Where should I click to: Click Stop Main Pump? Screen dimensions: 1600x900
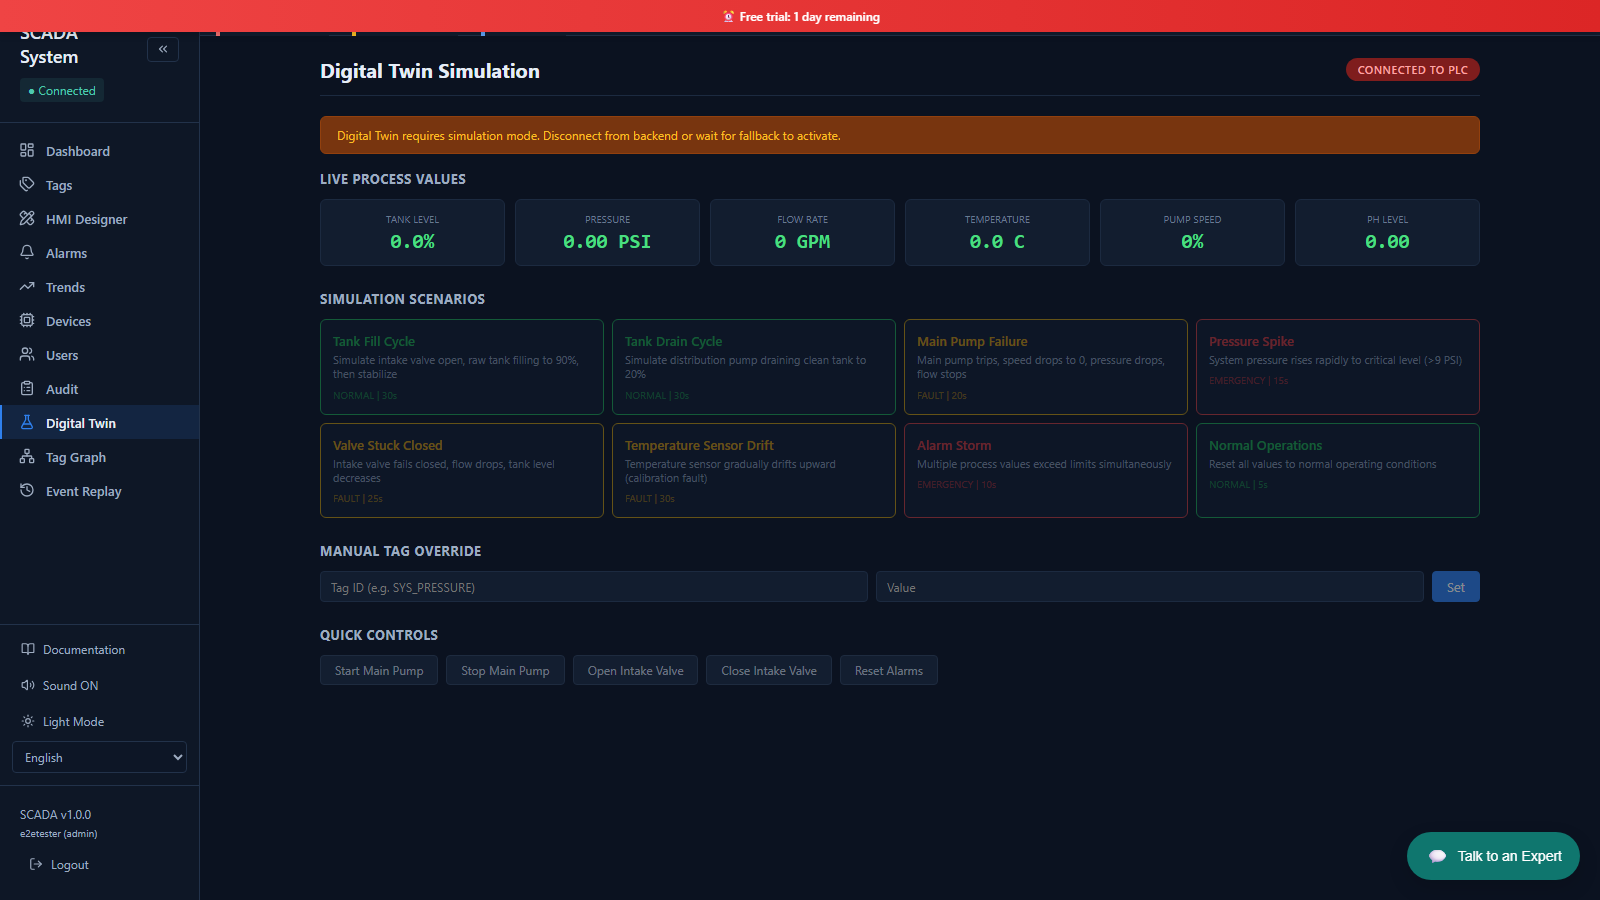tap(505, 670)
